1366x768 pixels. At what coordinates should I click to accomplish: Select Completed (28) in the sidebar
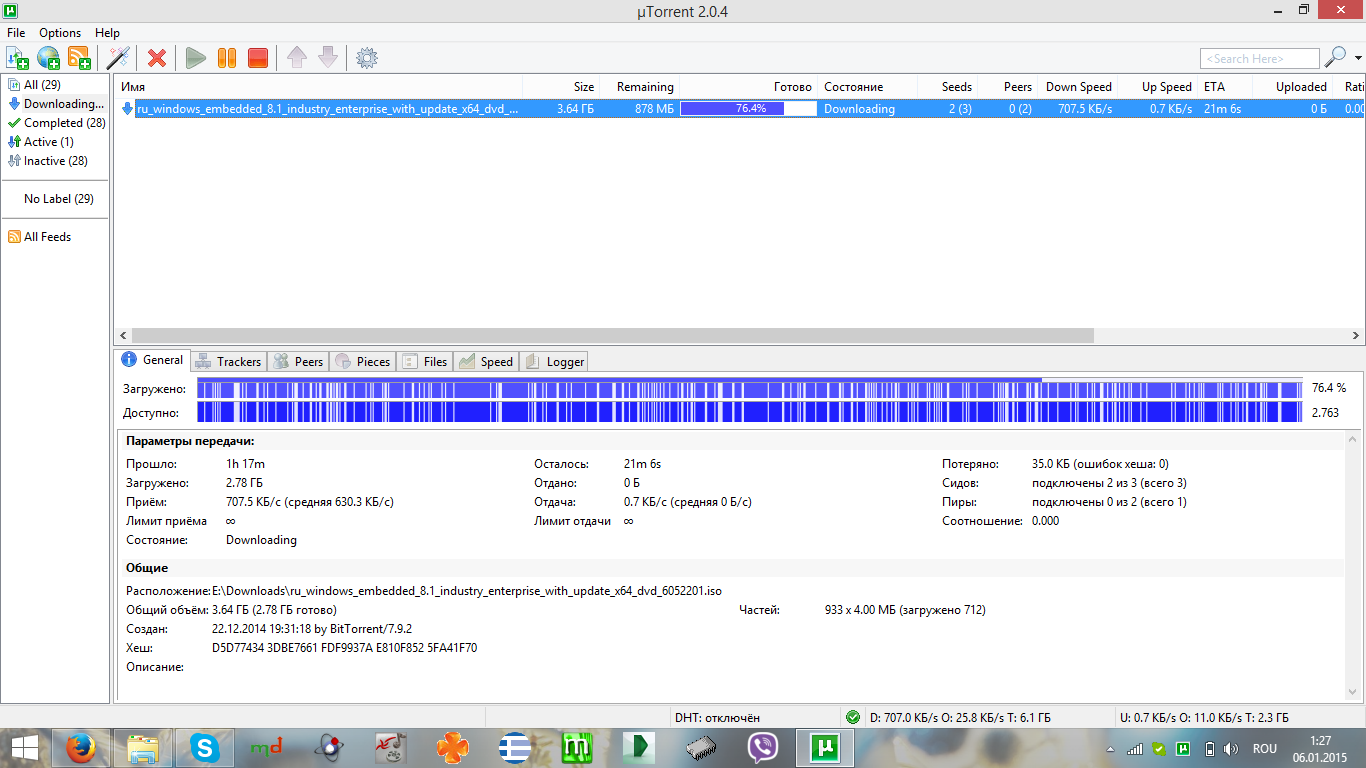click(x=55, y=123)
